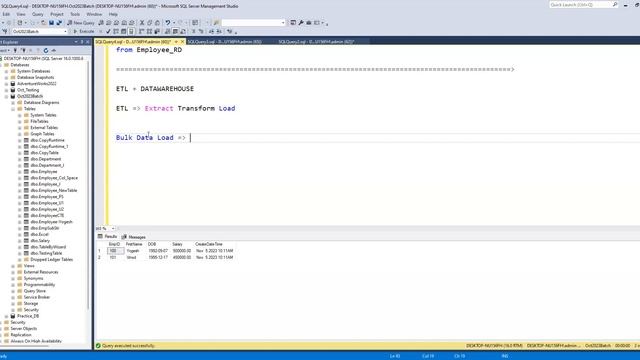
Task: Open the View menu
Action: [21, 14]
